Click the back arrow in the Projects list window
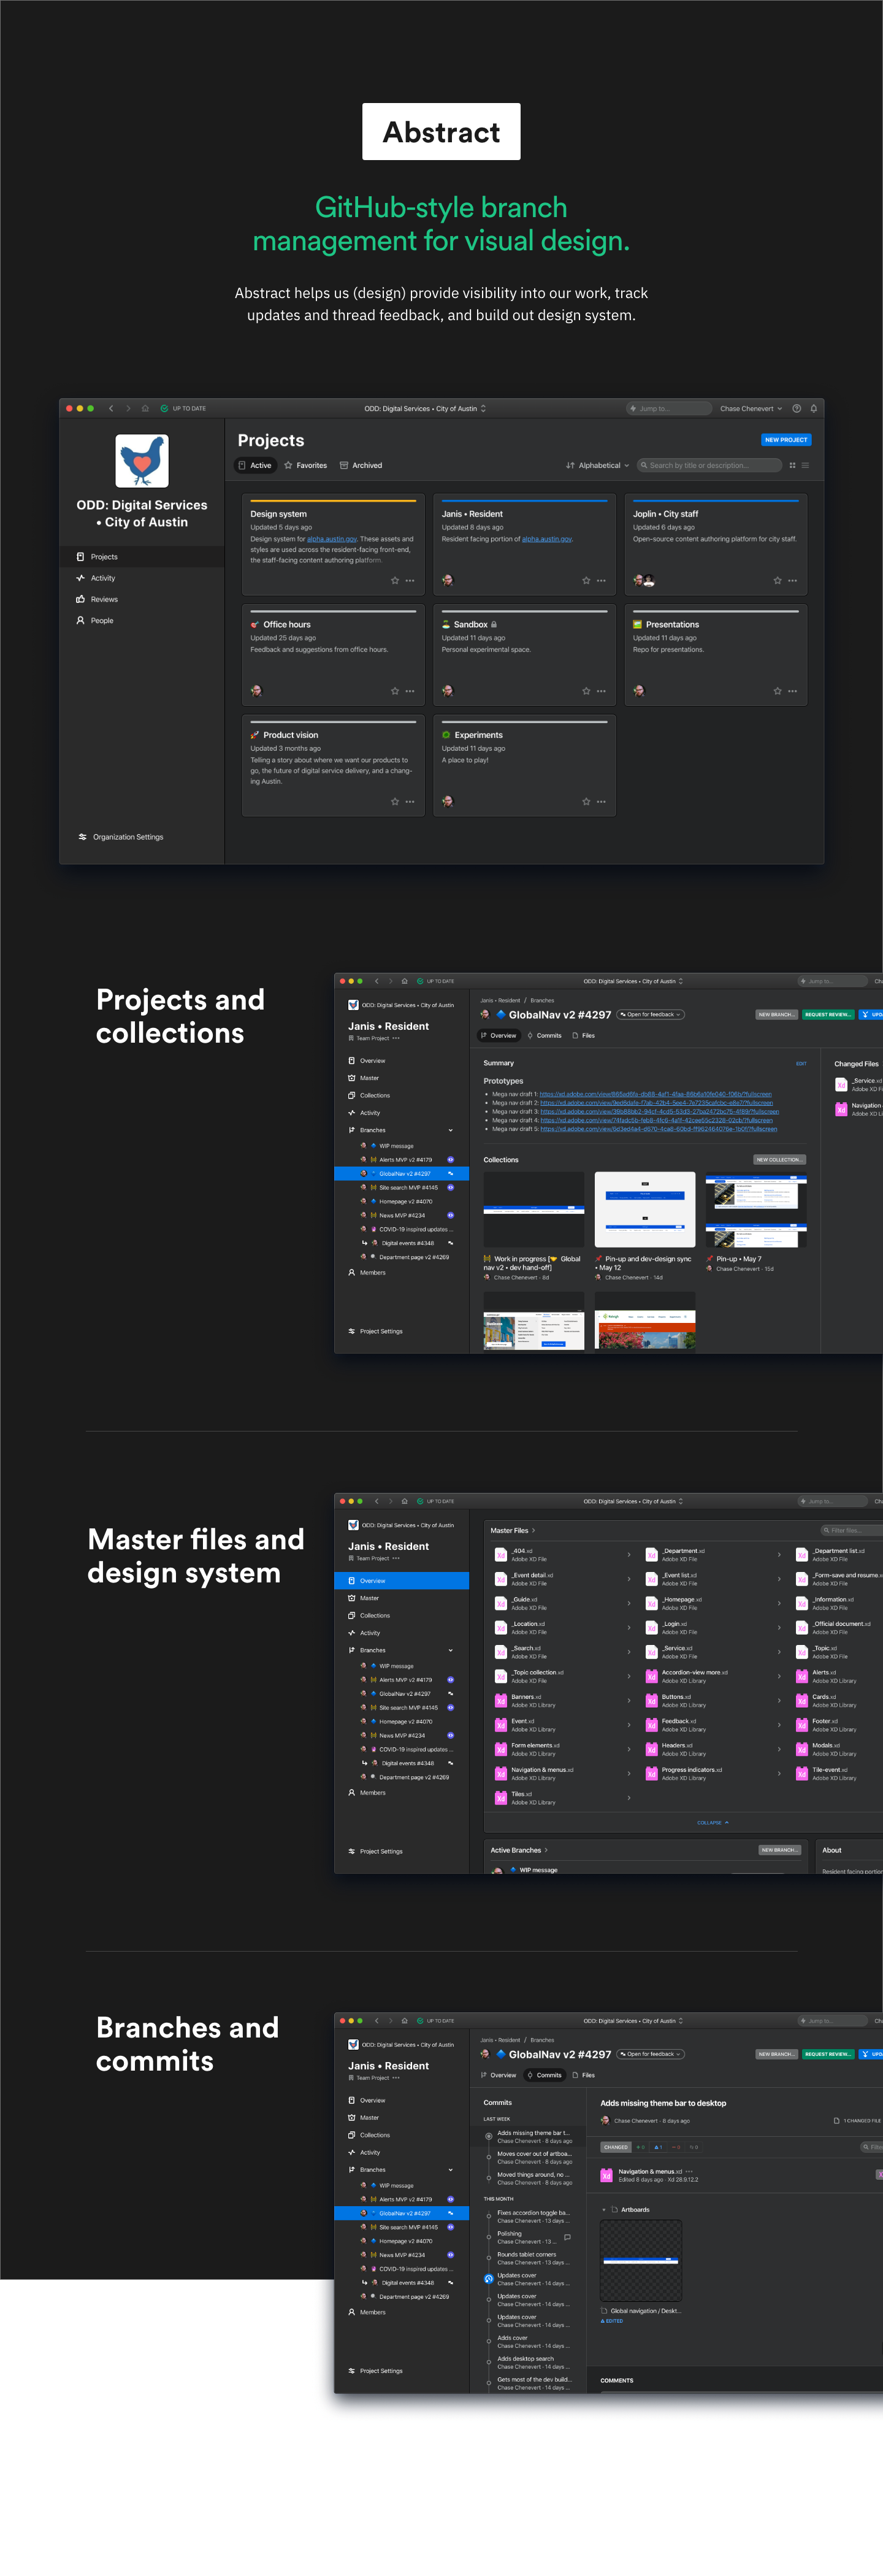This screenshot has height=2576, width=883. click(x=111, y=408)
